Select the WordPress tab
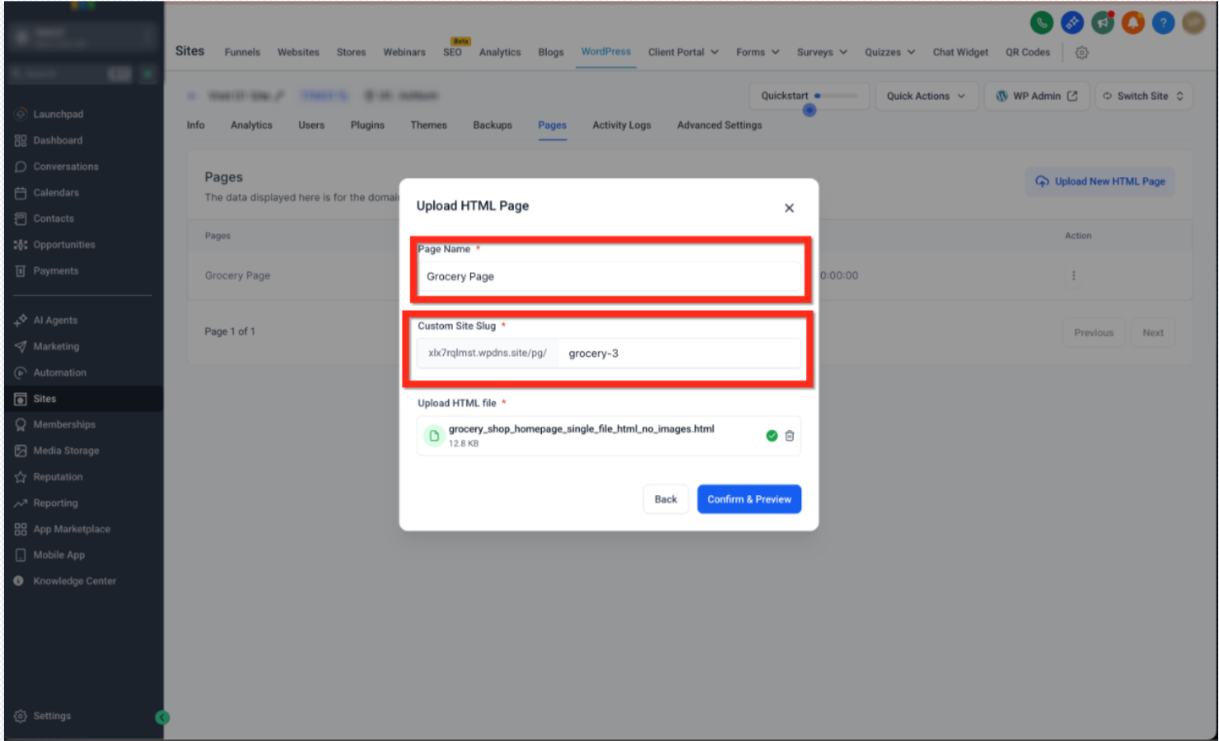The height and width of the screenshot is (741, 1219). (606, 51)
